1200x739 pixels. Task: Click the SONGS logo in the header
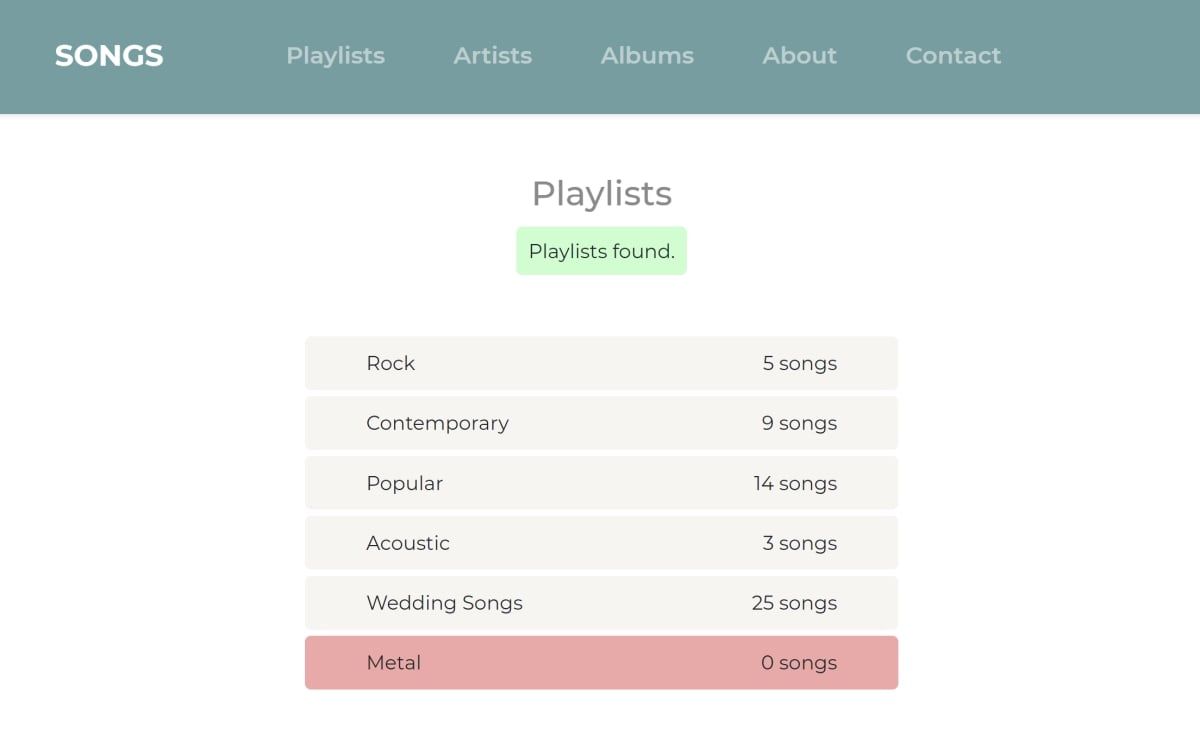coord(109,56)
